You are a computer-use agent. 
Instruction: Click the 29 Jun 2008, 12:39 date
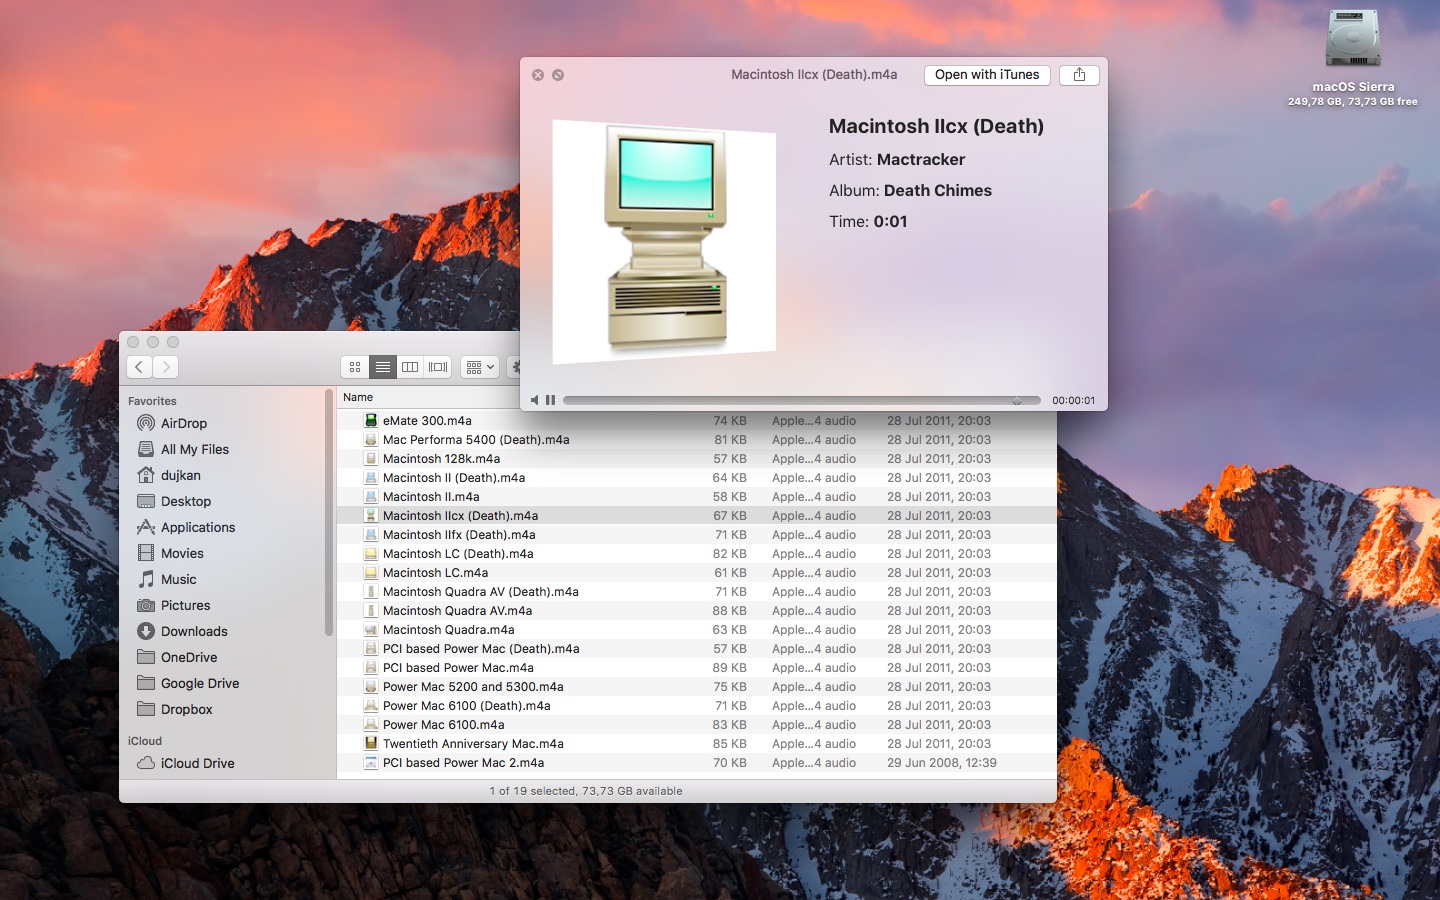(x=942, y=763)
